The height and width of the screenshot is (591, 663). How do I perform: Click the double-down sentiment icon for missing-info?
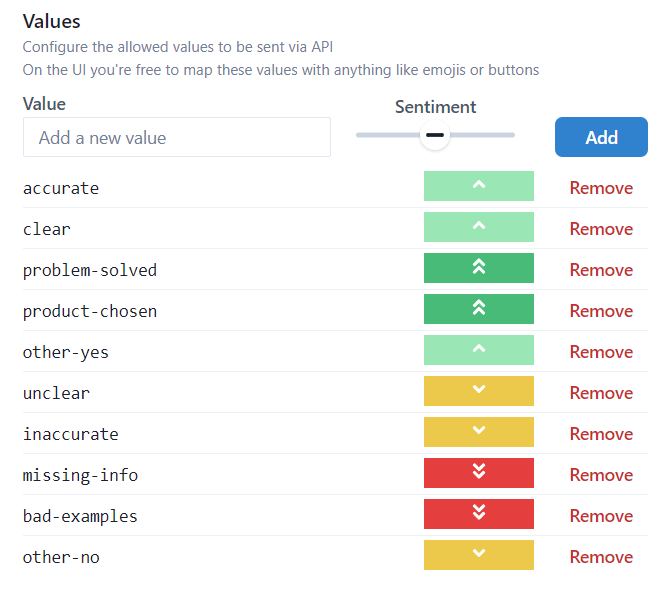point(478,474)
